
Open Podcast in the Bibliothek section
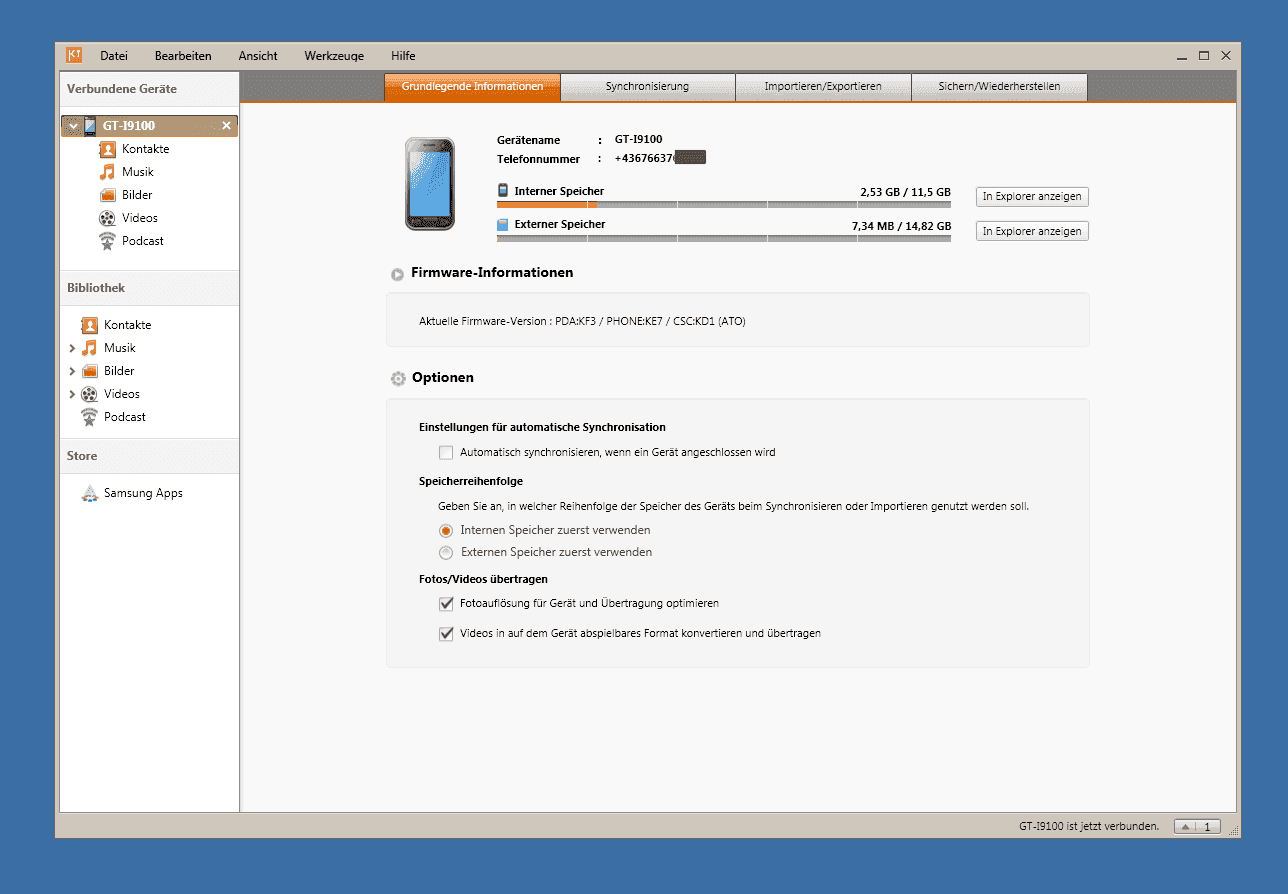click(x=114, y=417)
